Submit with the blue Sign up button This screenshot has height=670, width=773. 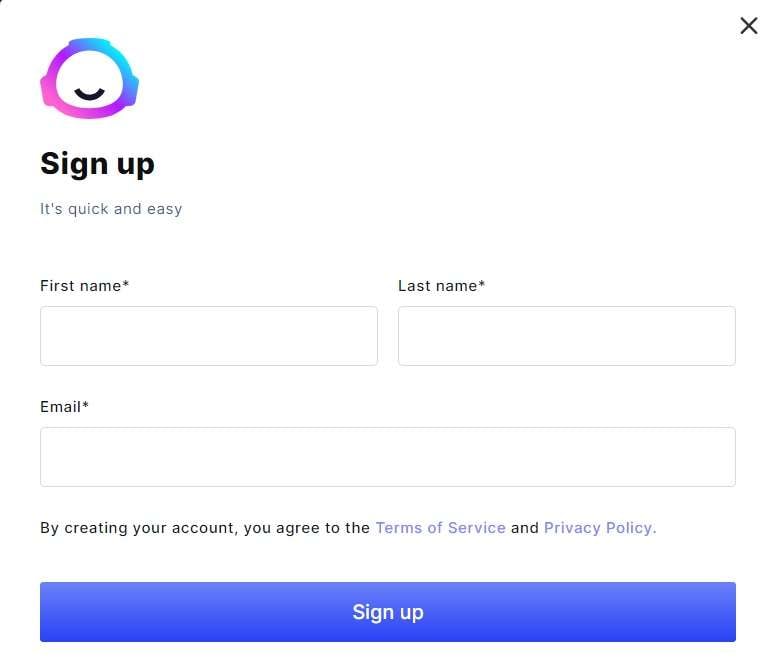[387, 612]
